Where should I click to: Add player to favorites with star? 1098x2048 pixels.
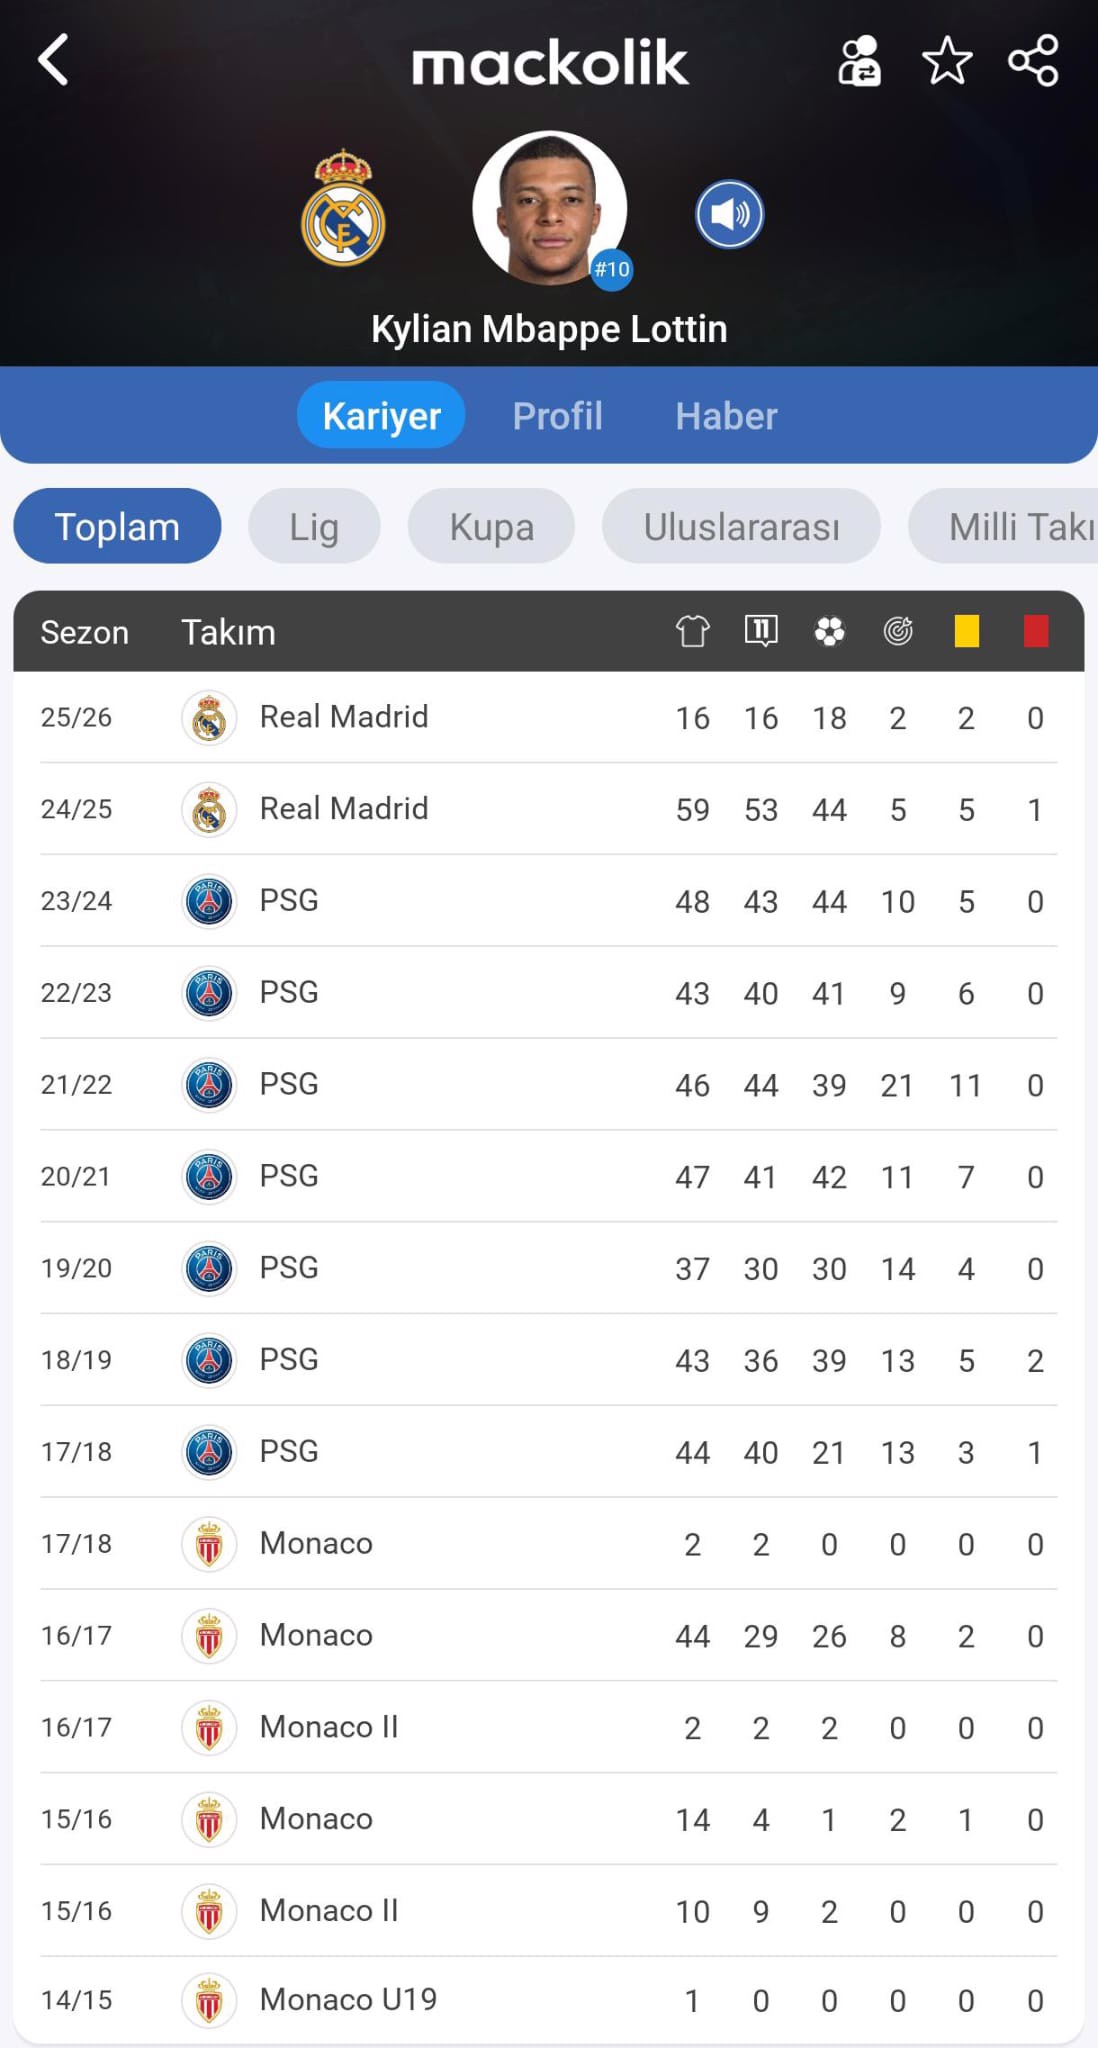tap(946, 62)
